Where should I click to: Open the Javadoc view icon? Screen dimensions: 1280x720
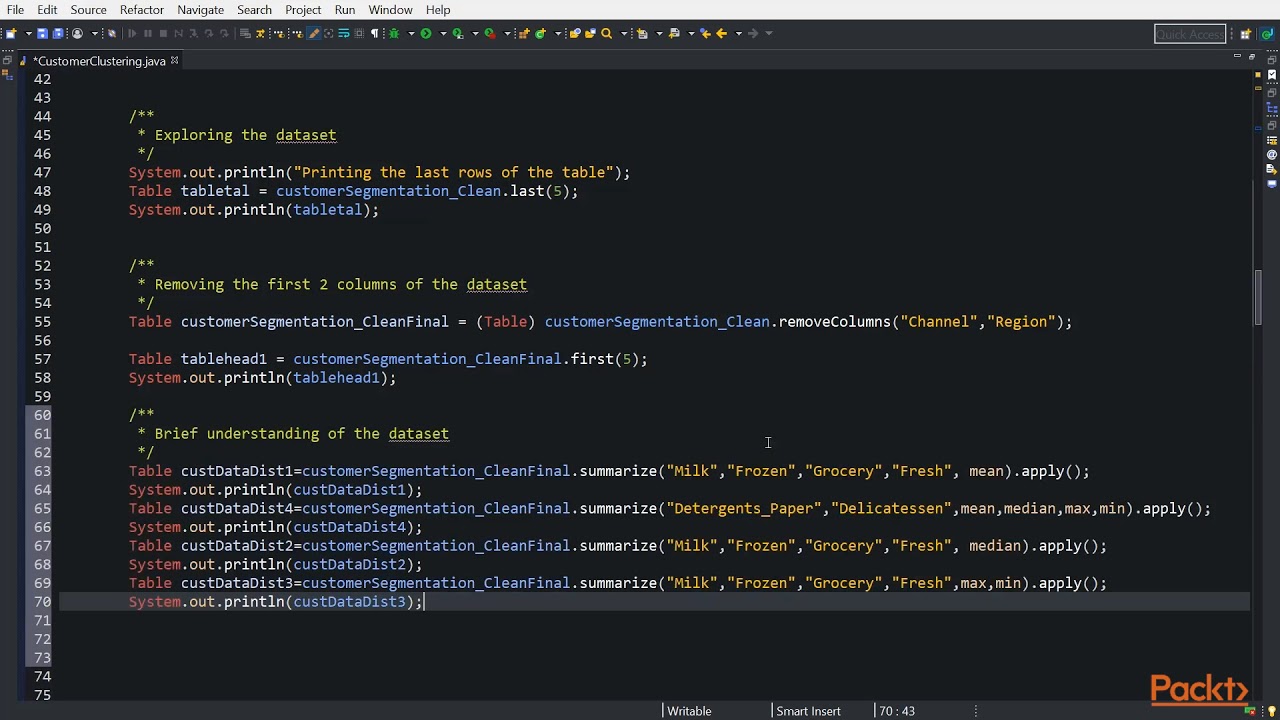pyautogui.click(x=1272, y=154)
